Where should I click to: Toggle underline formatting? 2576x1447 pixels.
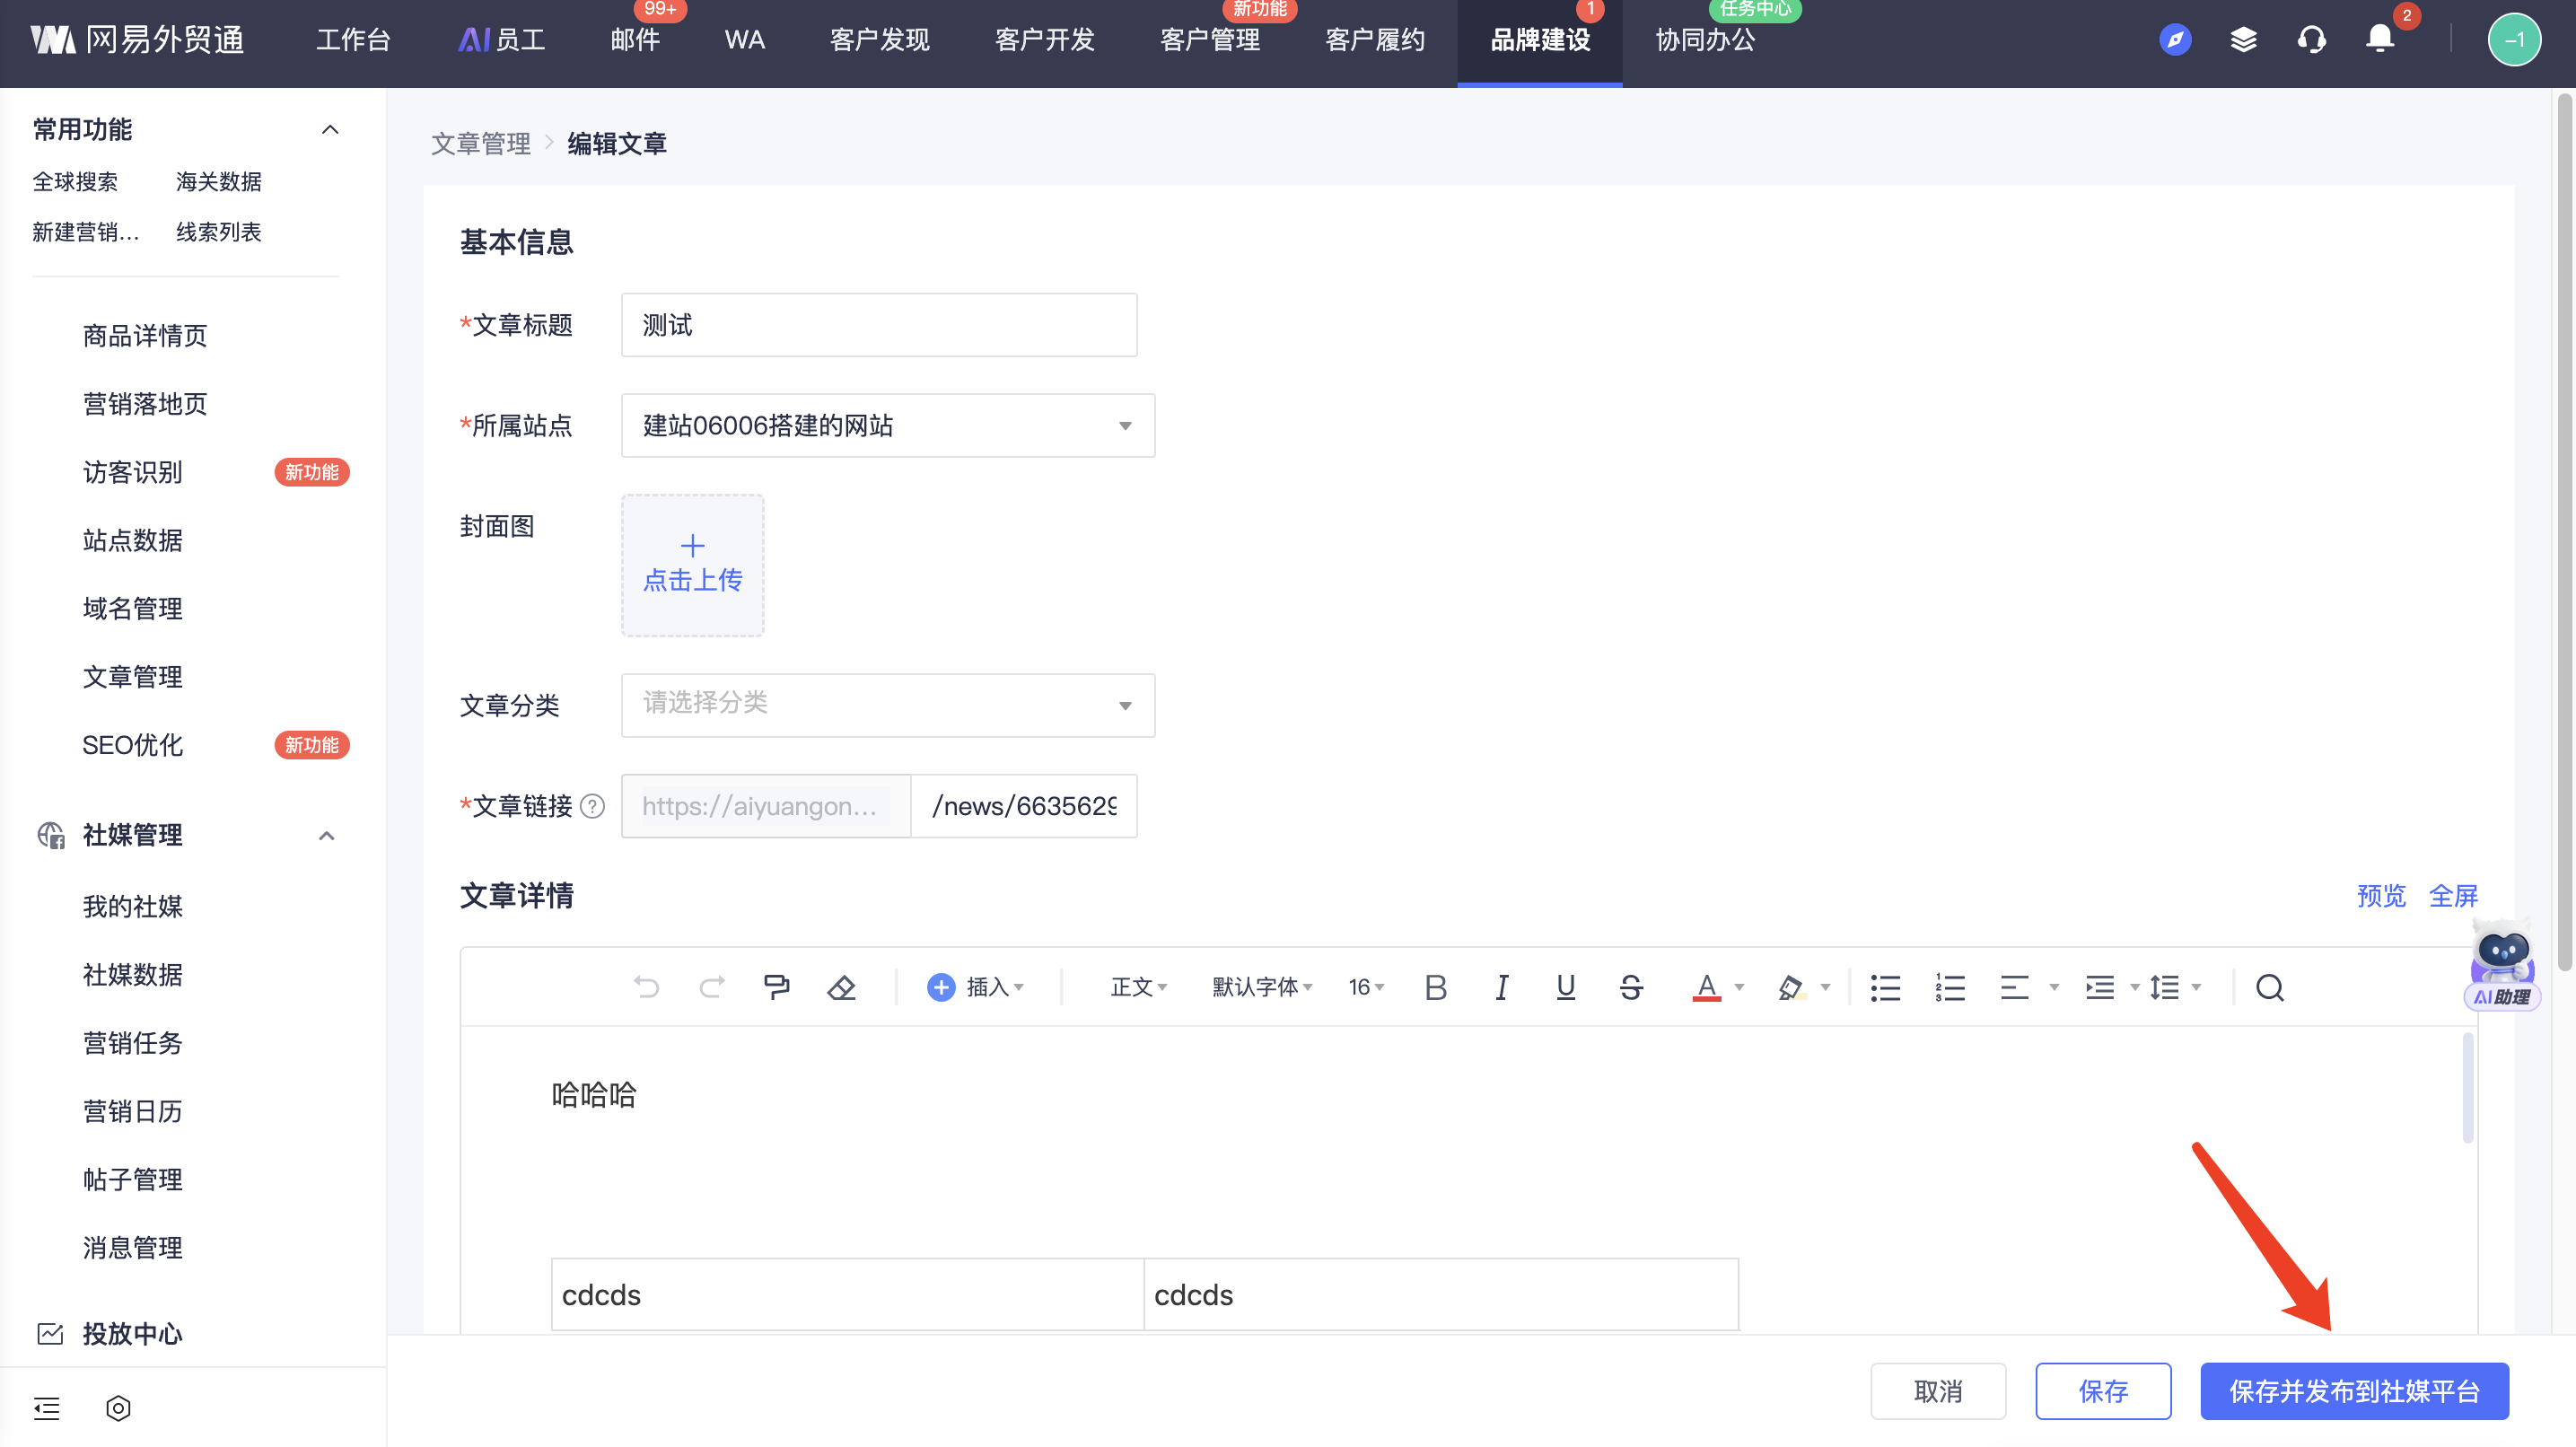click(x=1566, y=988)
